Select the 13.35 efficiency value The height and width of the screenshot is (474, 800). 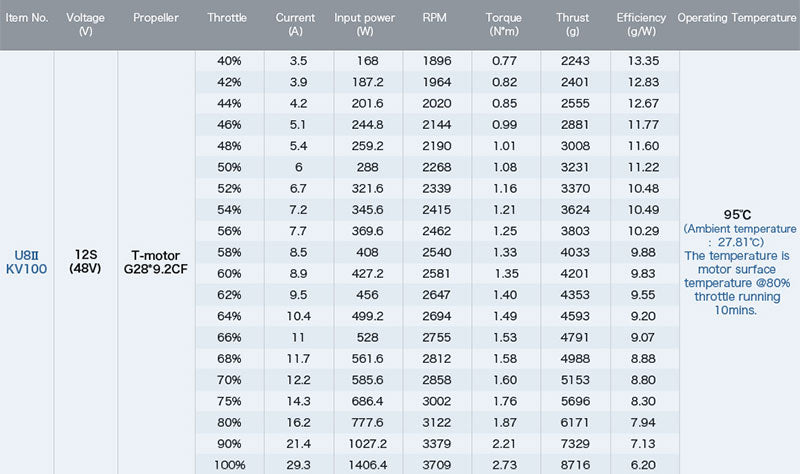(x=641, y=61)
